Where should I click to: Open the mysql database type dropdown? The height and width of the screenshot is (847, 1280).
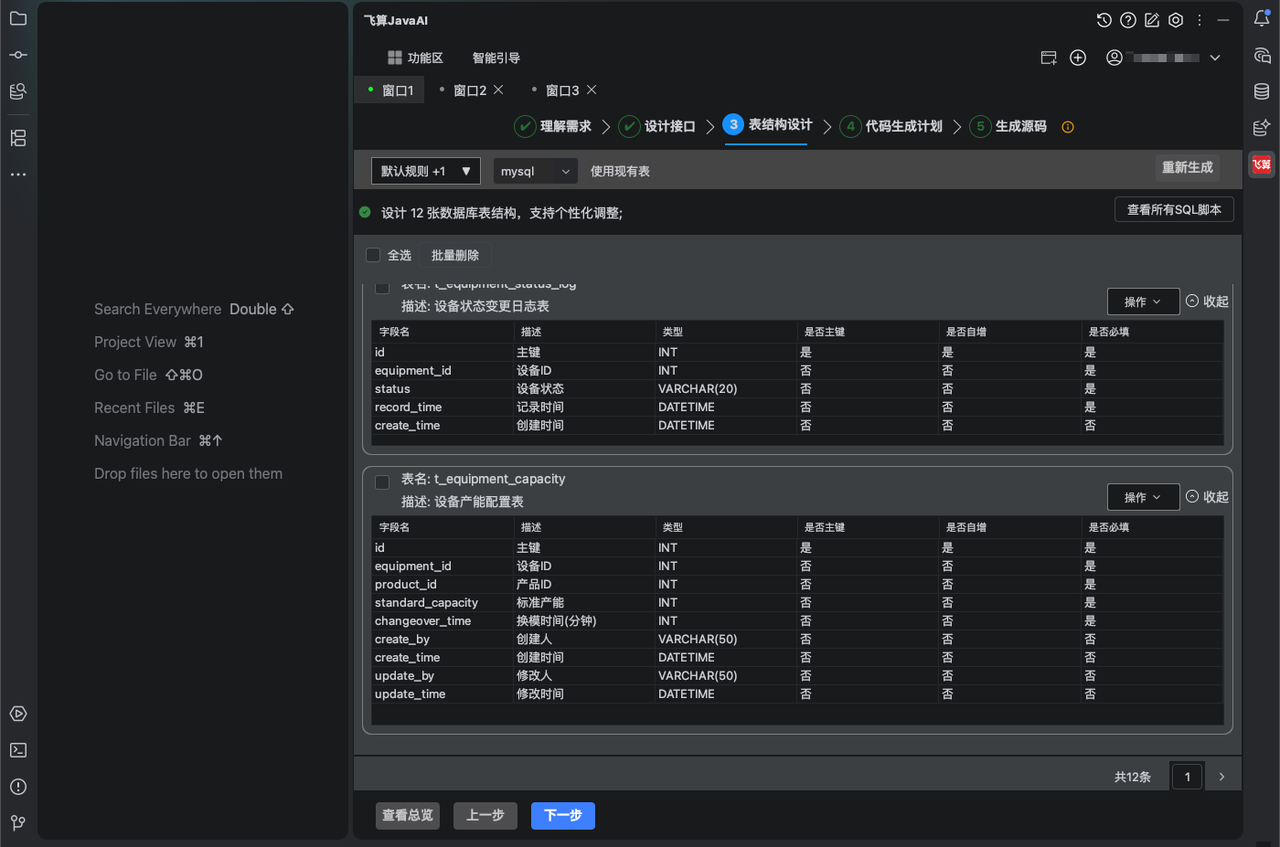click(x=536, y=171)
